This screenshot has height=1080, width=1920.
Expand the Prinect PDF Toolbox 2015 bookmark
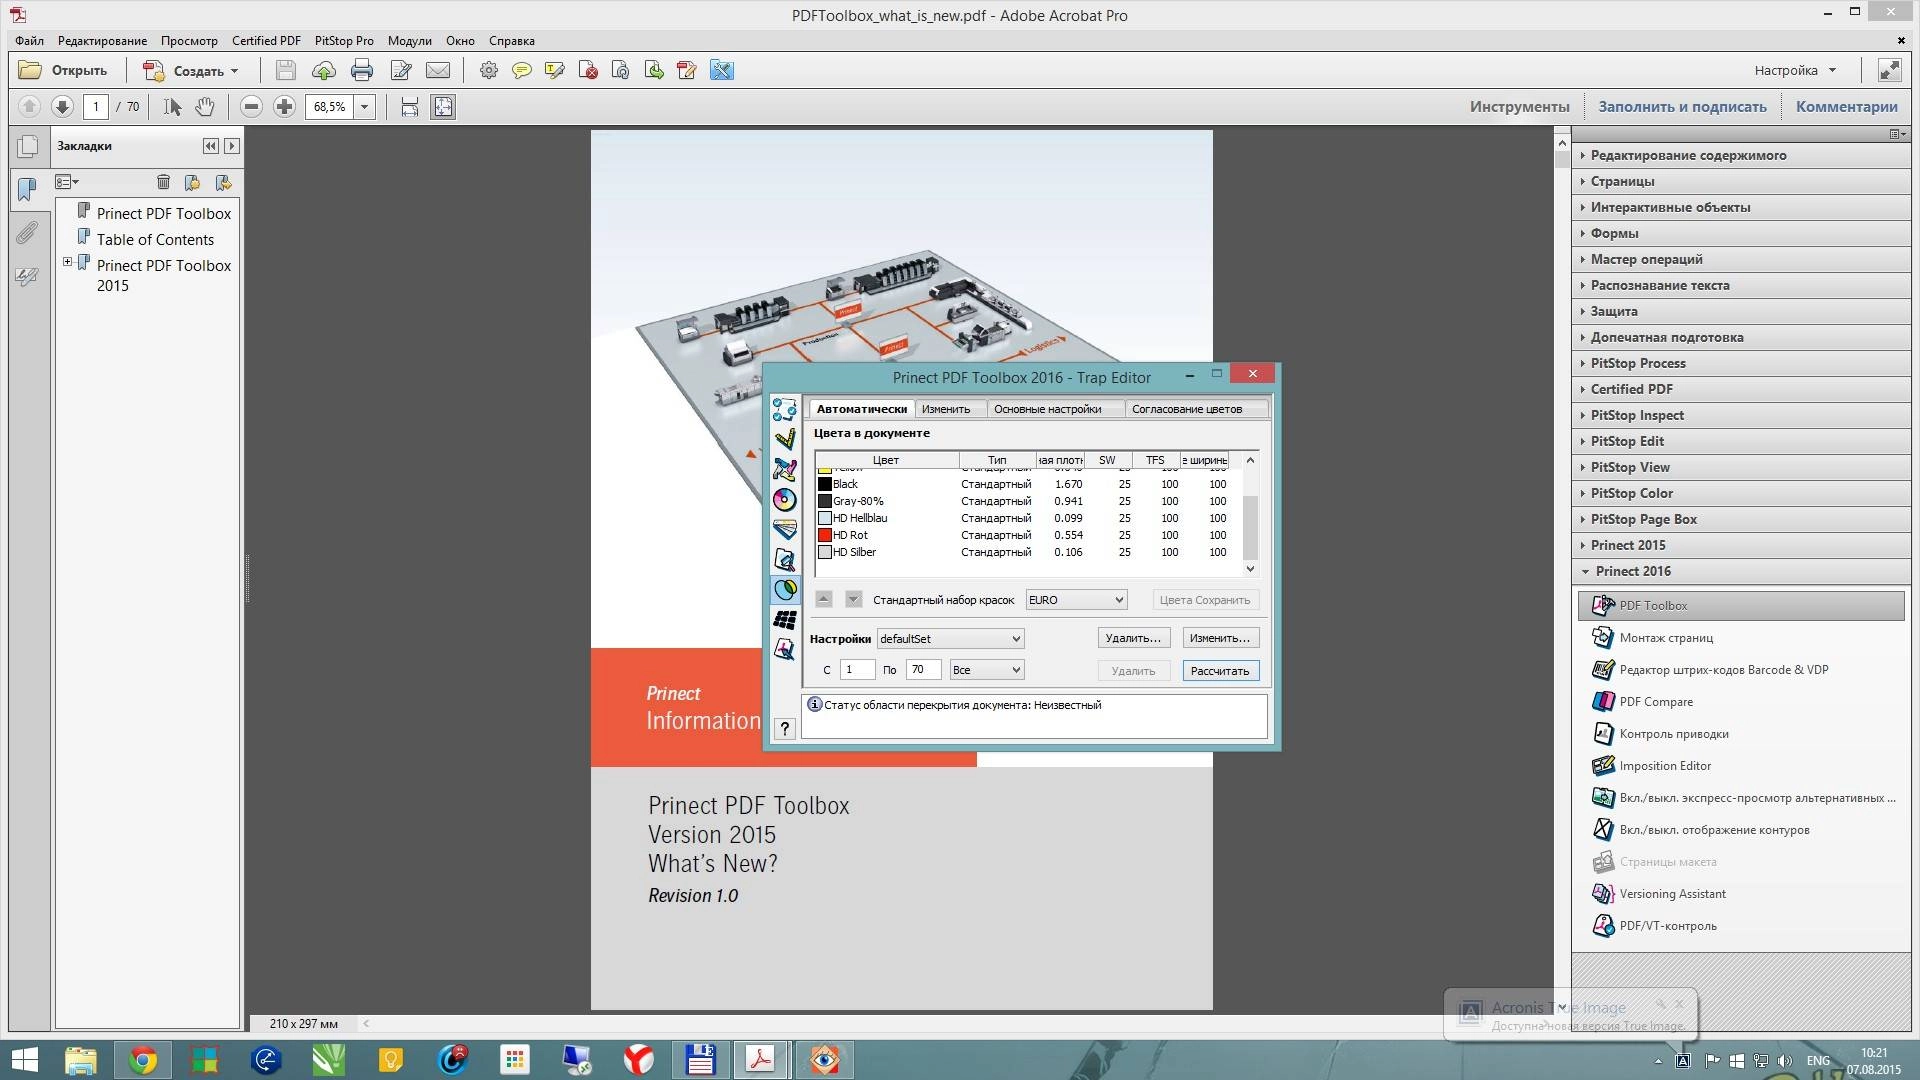point(67,263)
